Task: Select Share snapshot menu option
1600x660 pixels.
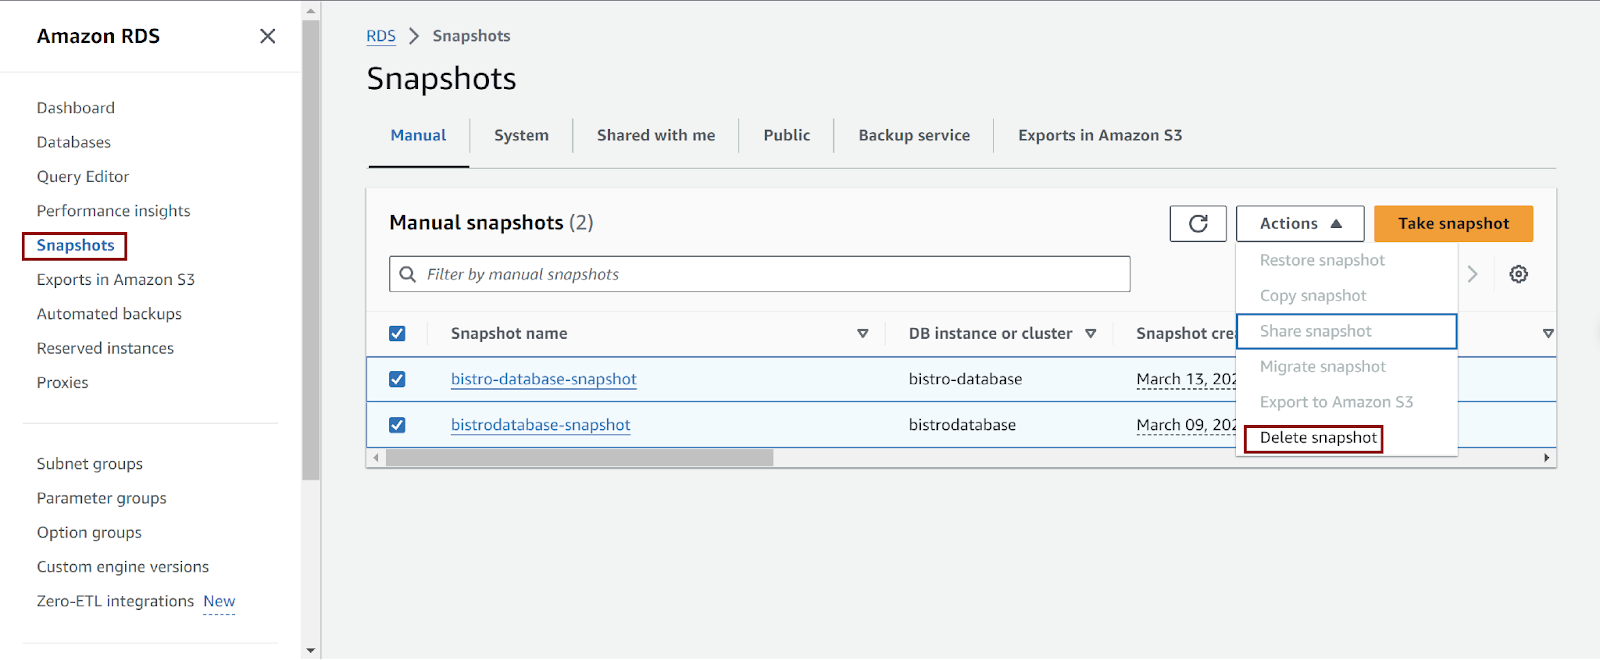Action: tap(1346, 331)
